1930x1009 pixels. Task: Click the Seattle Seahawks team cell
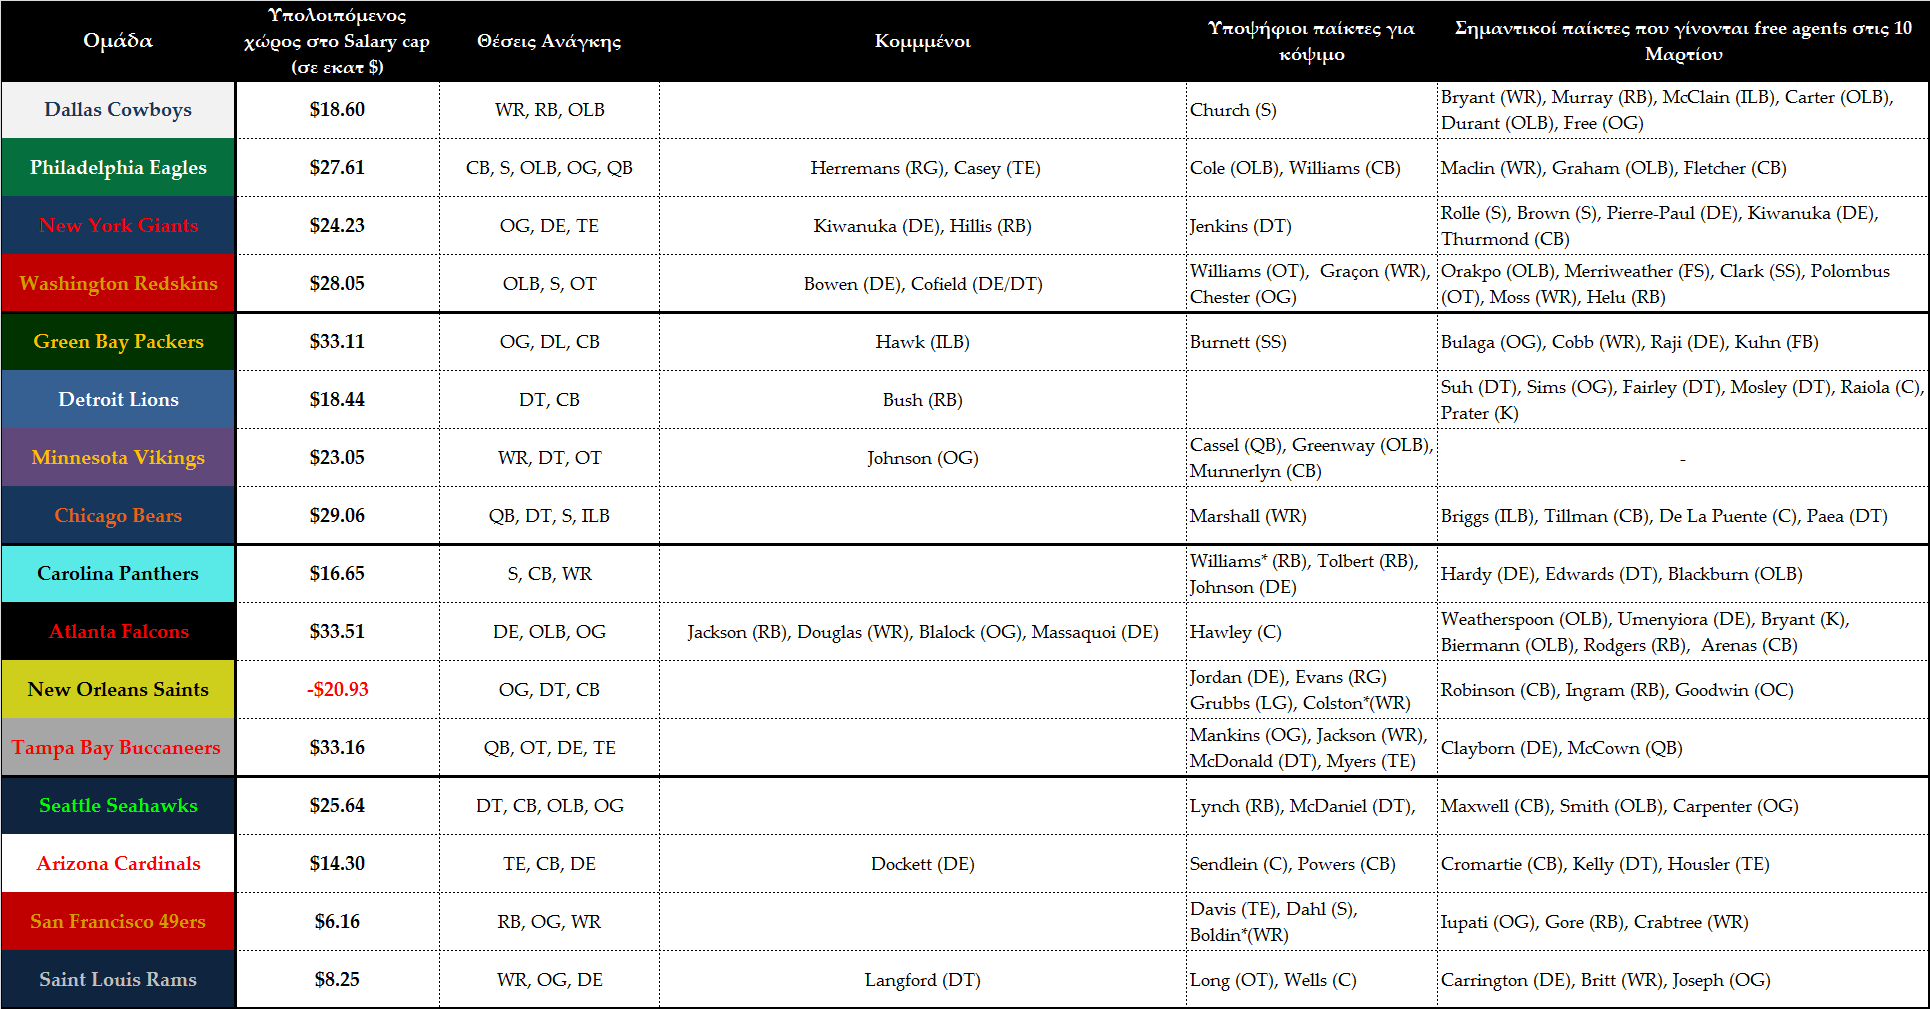[x=118, y=806]
